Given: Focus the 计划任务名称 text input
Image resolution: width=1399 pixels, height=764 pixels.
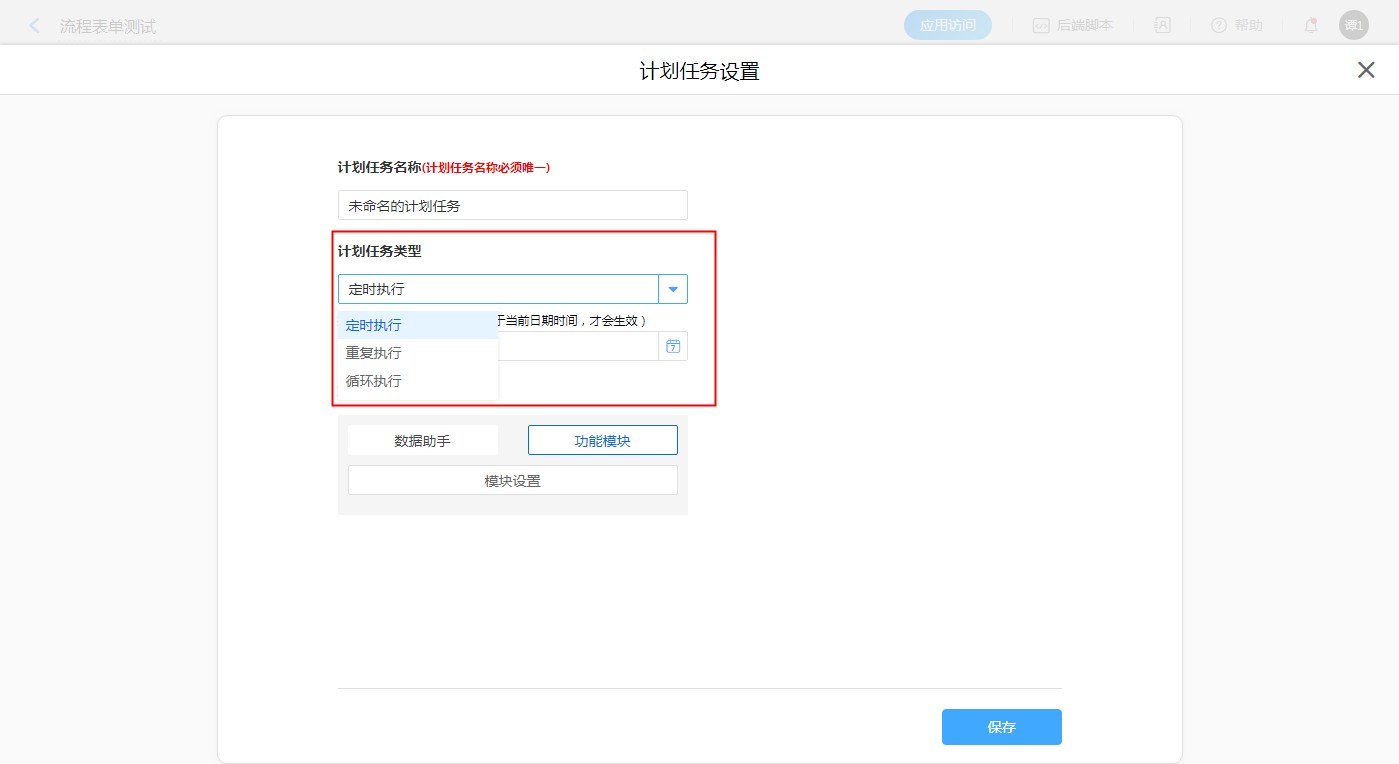Looking at the screenshot, I should [x=512, y=205].
